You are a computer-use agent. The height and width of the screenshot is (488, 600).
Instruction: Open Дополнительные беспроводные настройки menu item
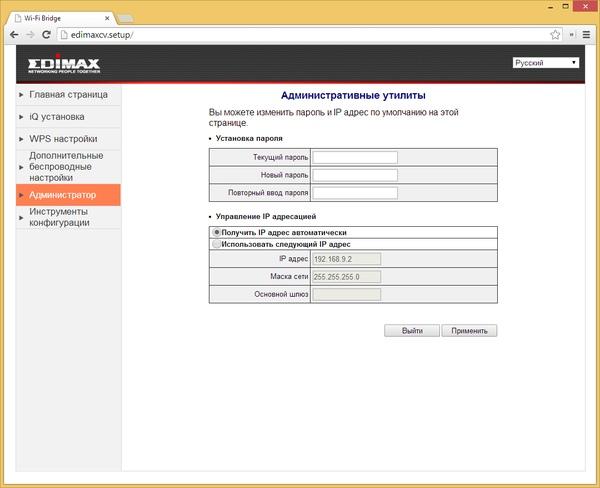pyautogui.click(x=68, y=167)
